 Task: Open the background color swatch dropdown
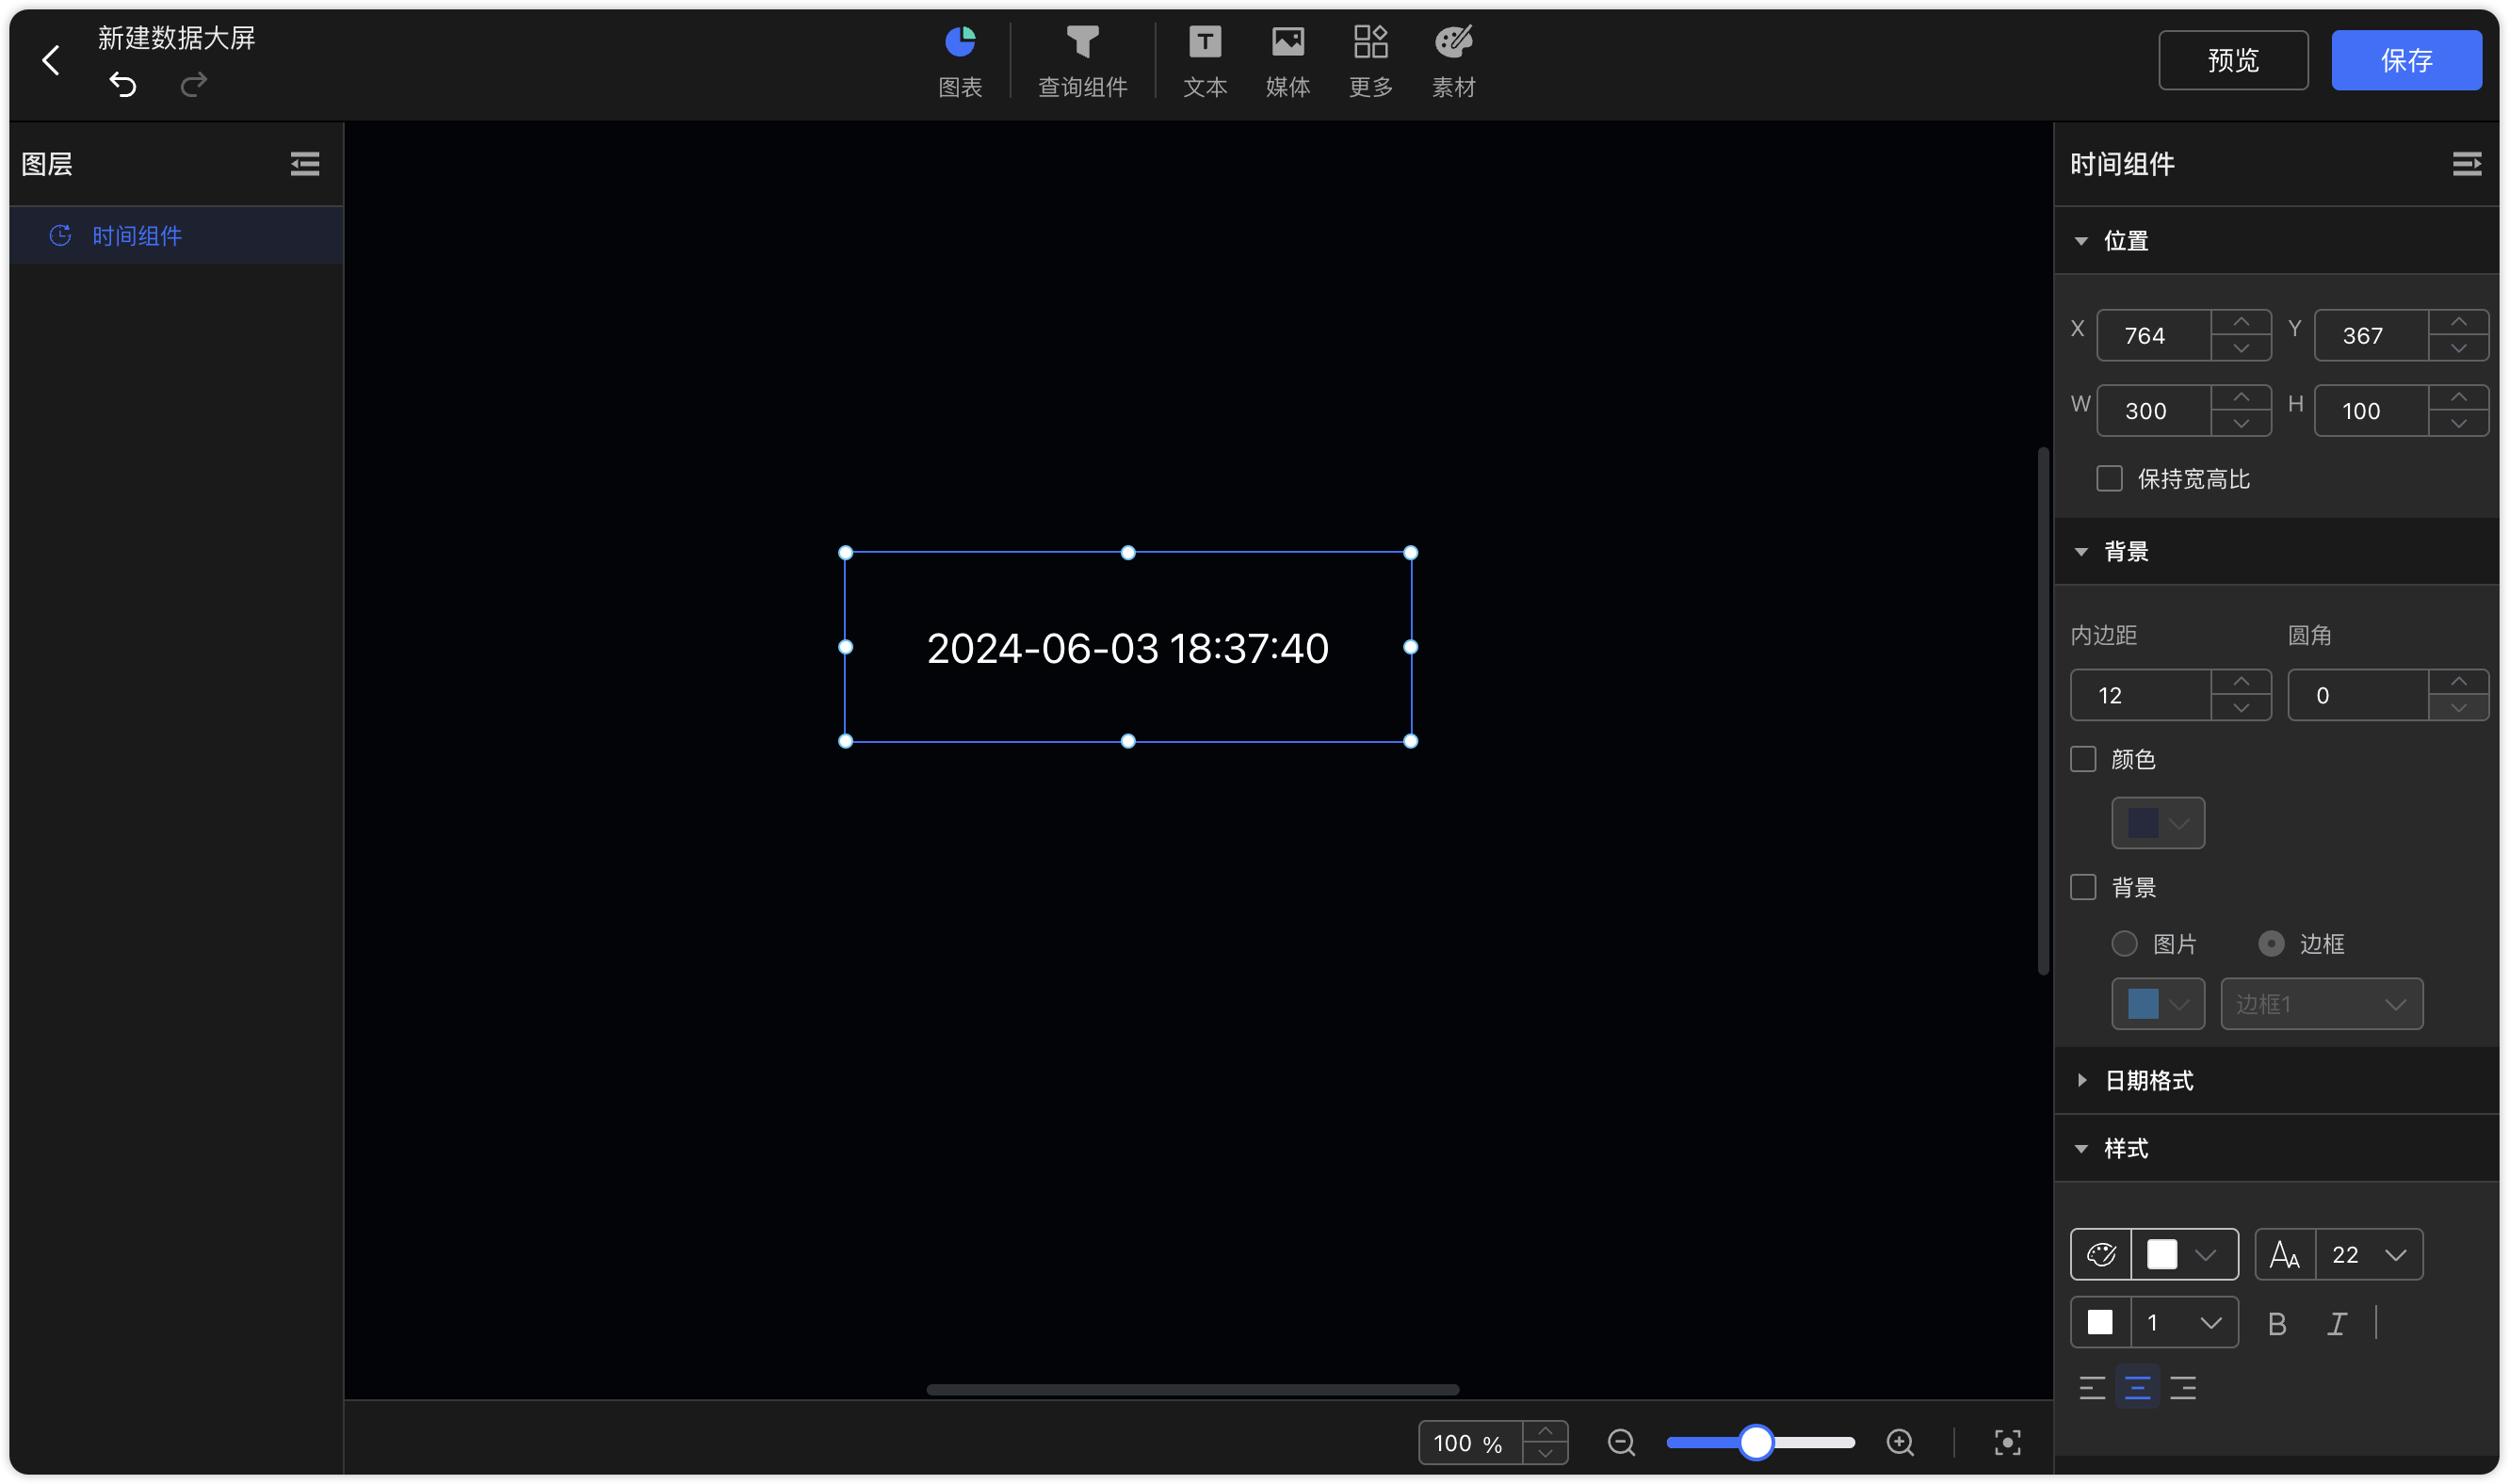coord(2157,823)
